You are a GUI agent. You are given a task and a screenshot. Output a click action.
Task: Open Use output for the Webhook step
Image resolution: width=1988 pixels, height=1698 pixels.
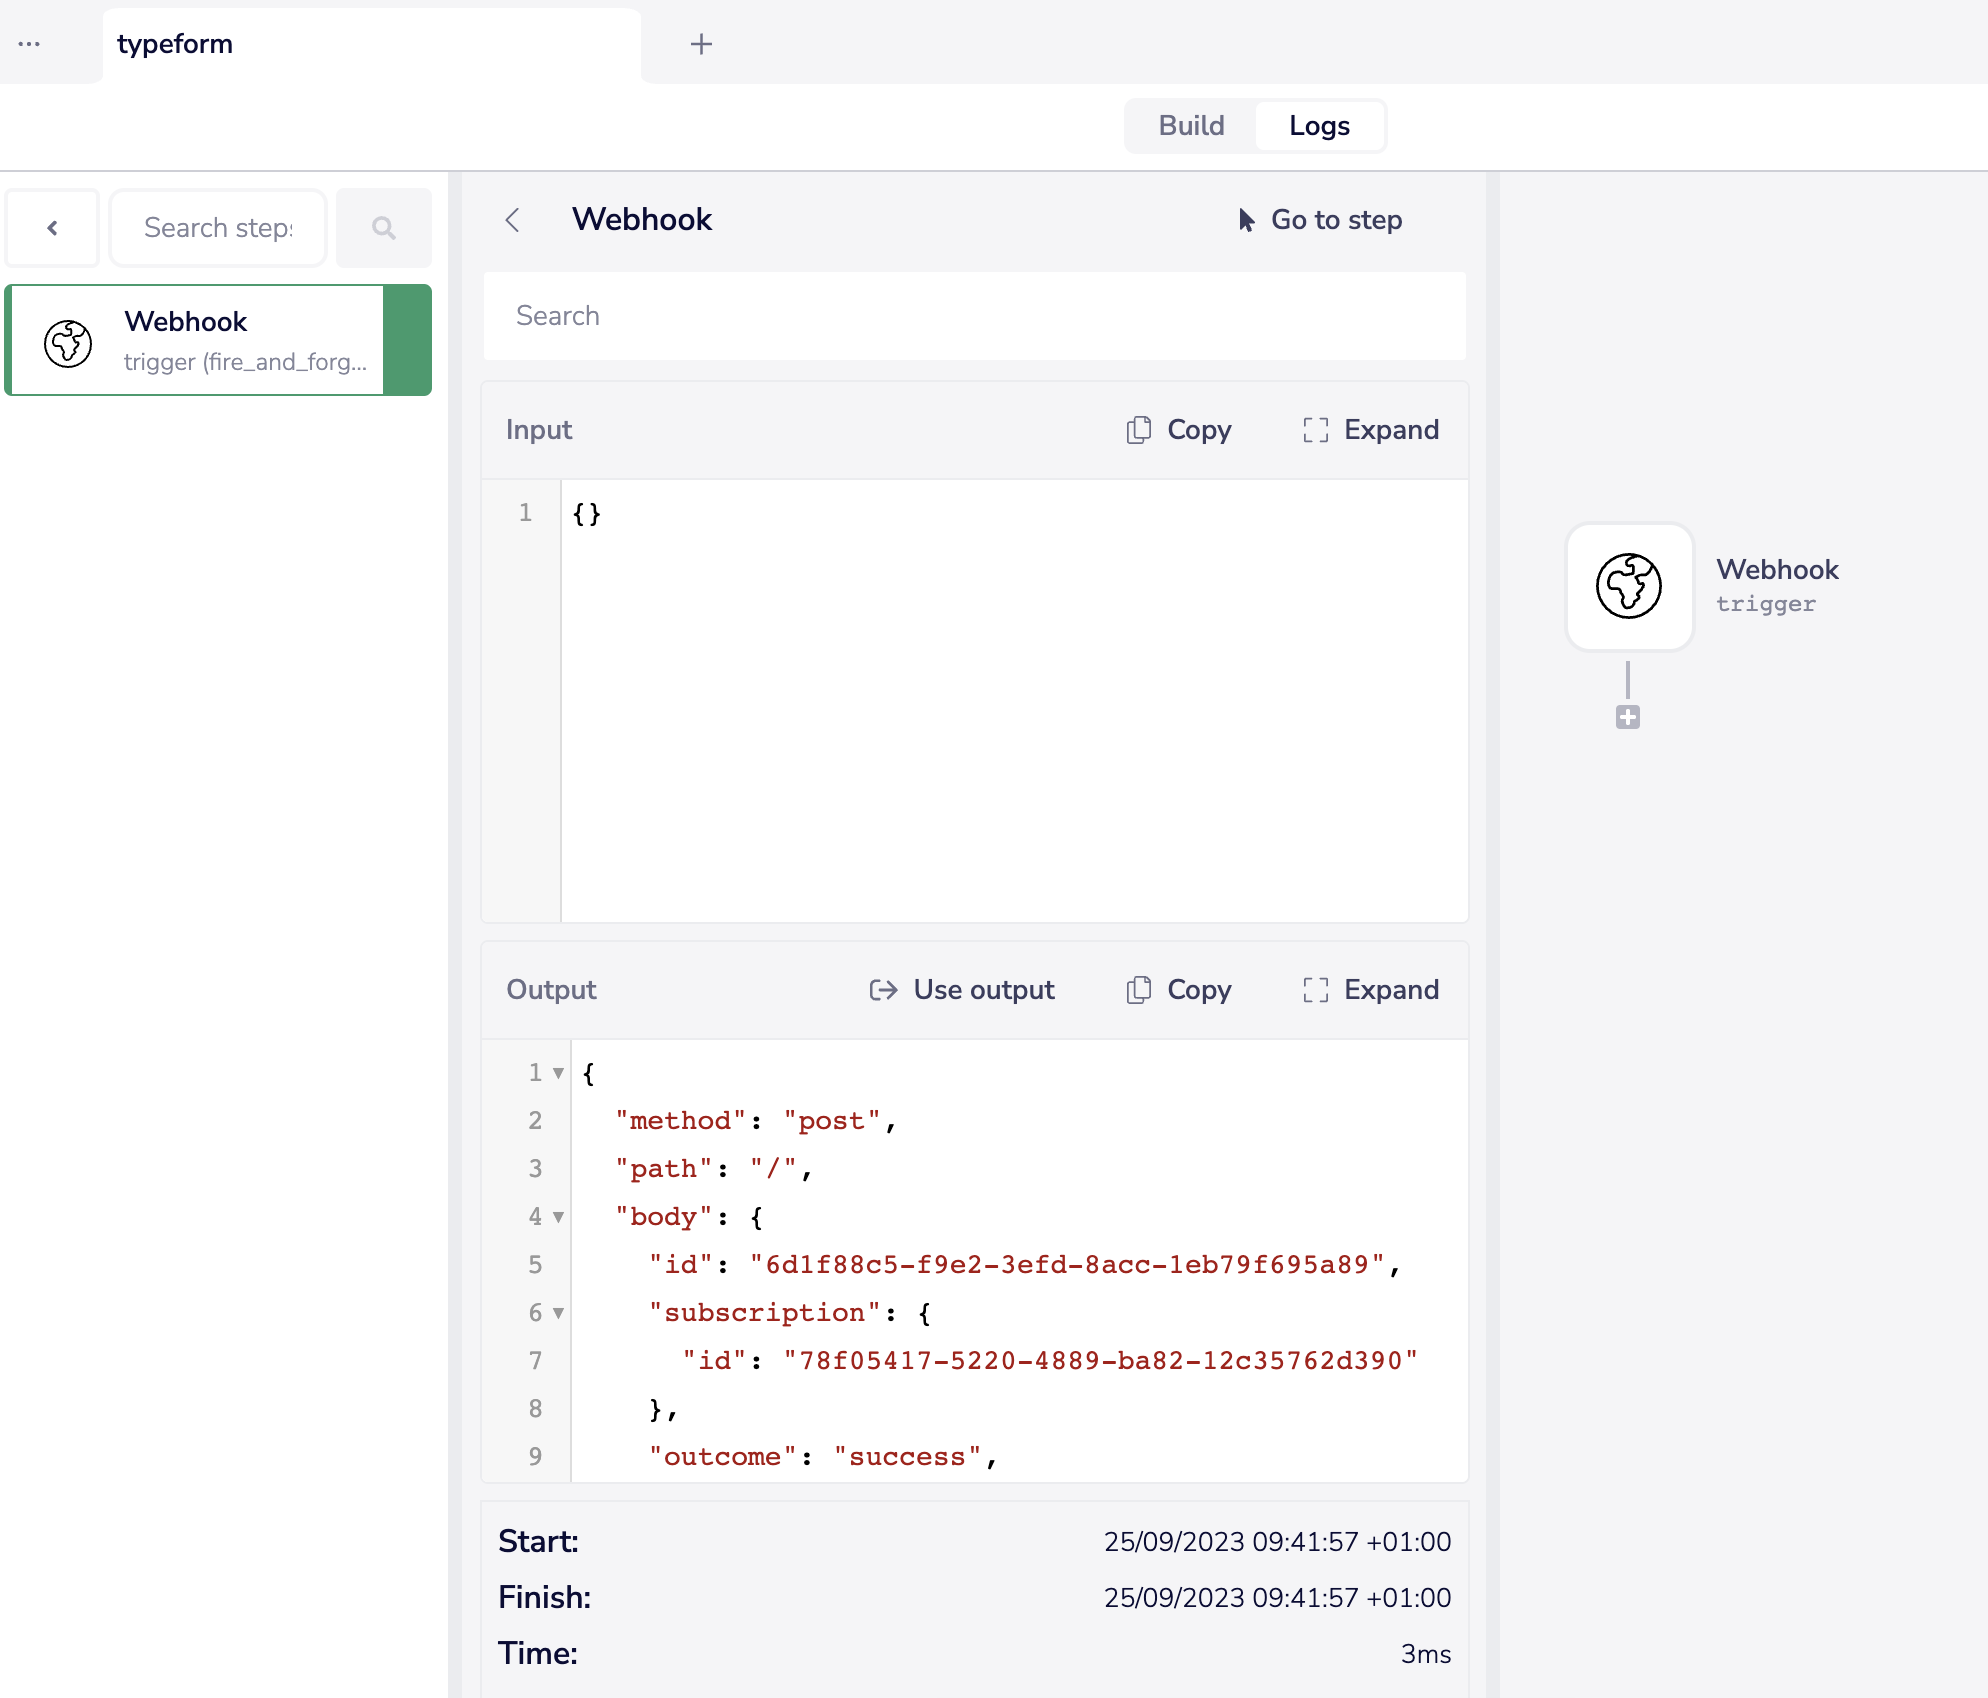961,990
